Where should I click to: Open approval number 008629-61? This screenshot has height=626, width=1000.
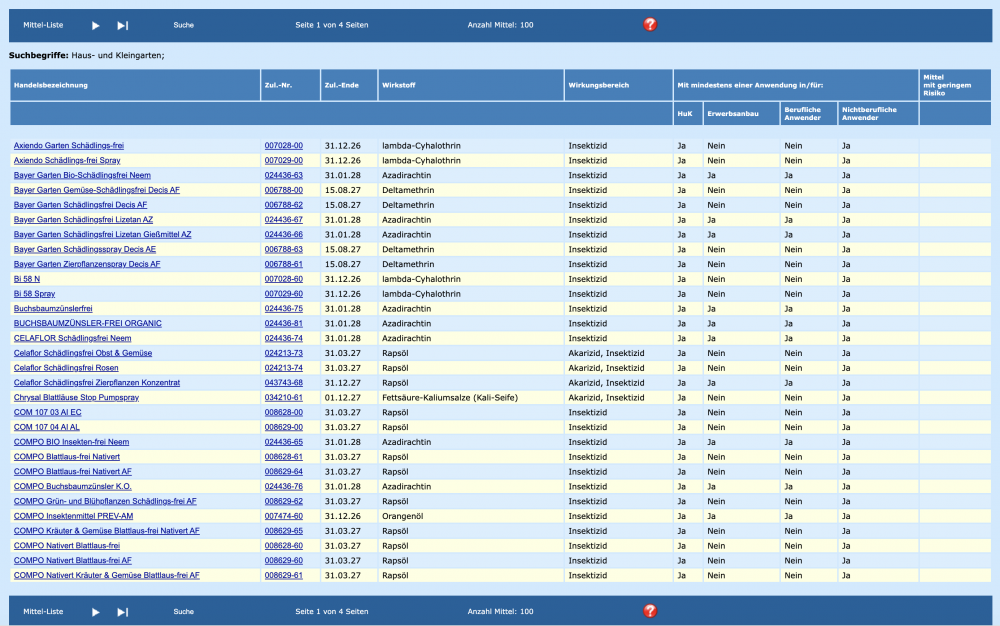(x=284, y=576)
